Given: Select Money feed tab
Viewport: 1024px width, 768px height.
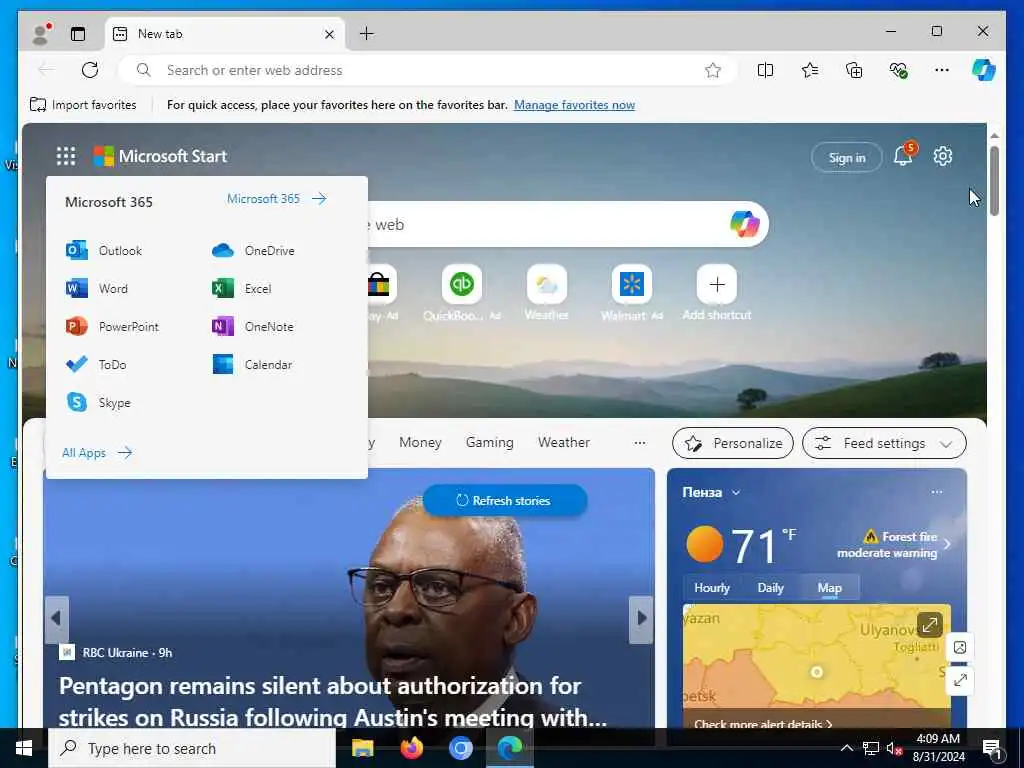Looking at the screenshot, I should click(x=421, y=443).
